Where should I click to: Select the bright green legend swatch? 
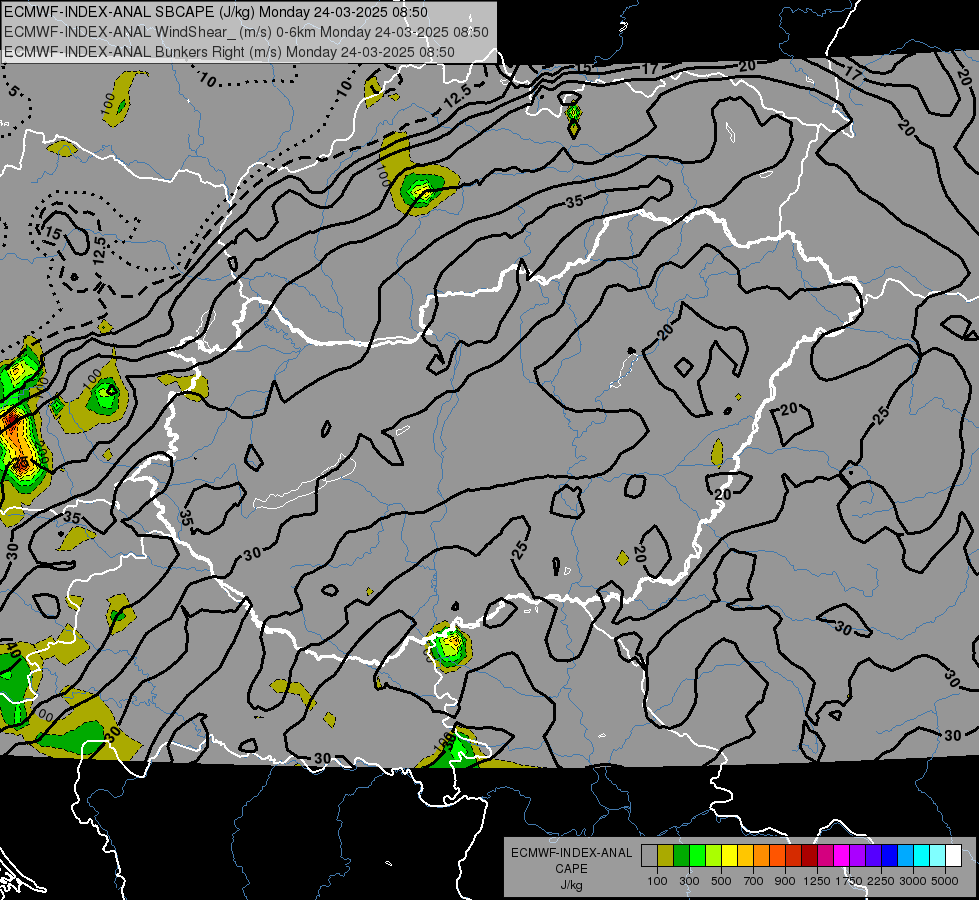tap(697, 855)
